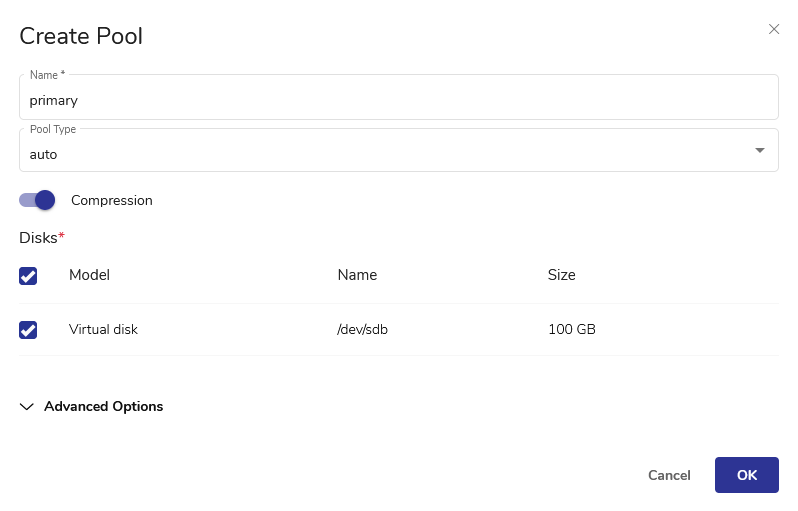Click the Pool Type dropdown arrow
The image size is (798, 511).
click(x=759, y=150)
